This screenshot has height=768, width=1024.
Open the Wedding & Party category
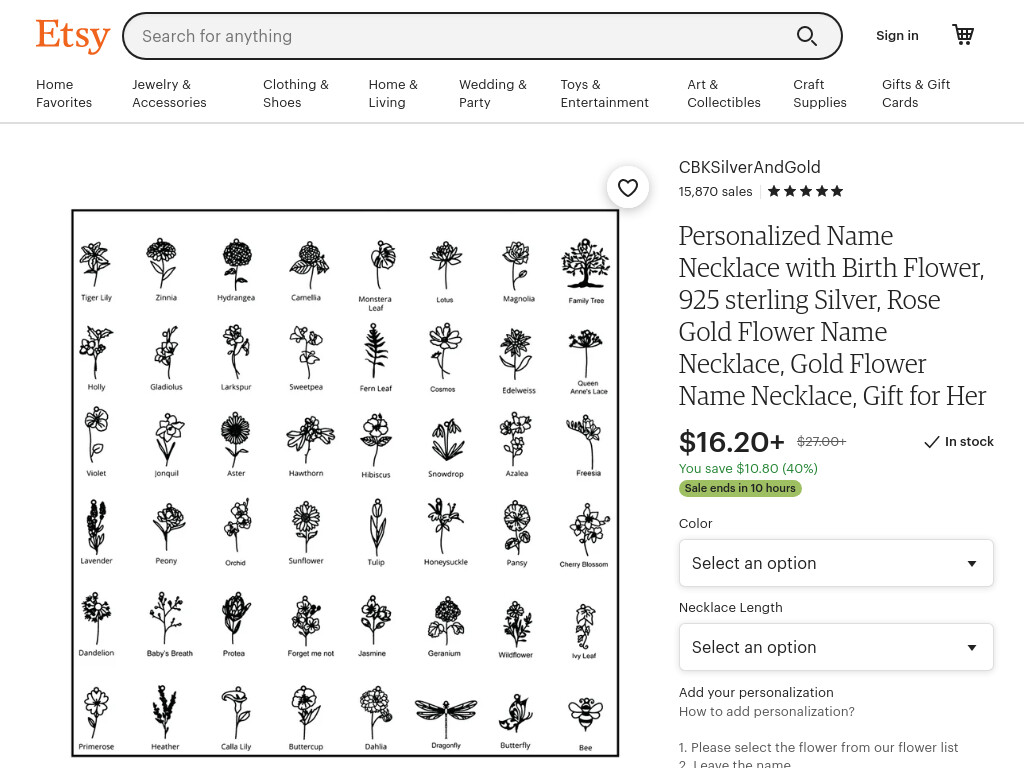coord(492,93)
